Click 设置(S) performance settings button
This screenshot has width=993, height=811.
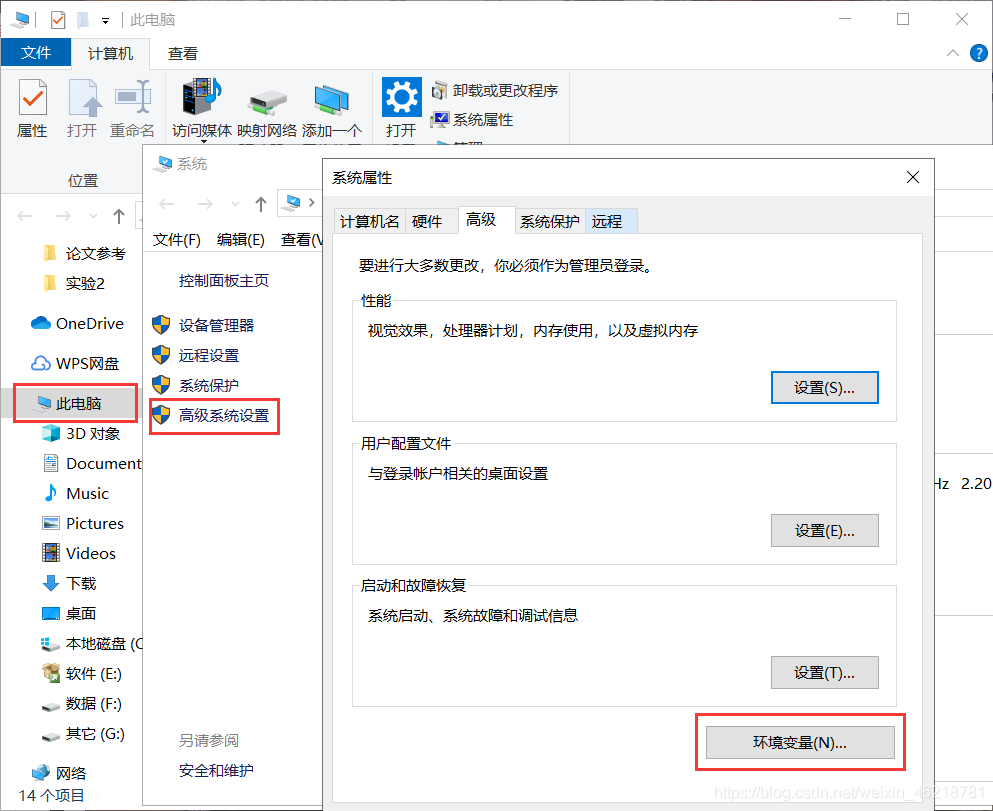825,387
